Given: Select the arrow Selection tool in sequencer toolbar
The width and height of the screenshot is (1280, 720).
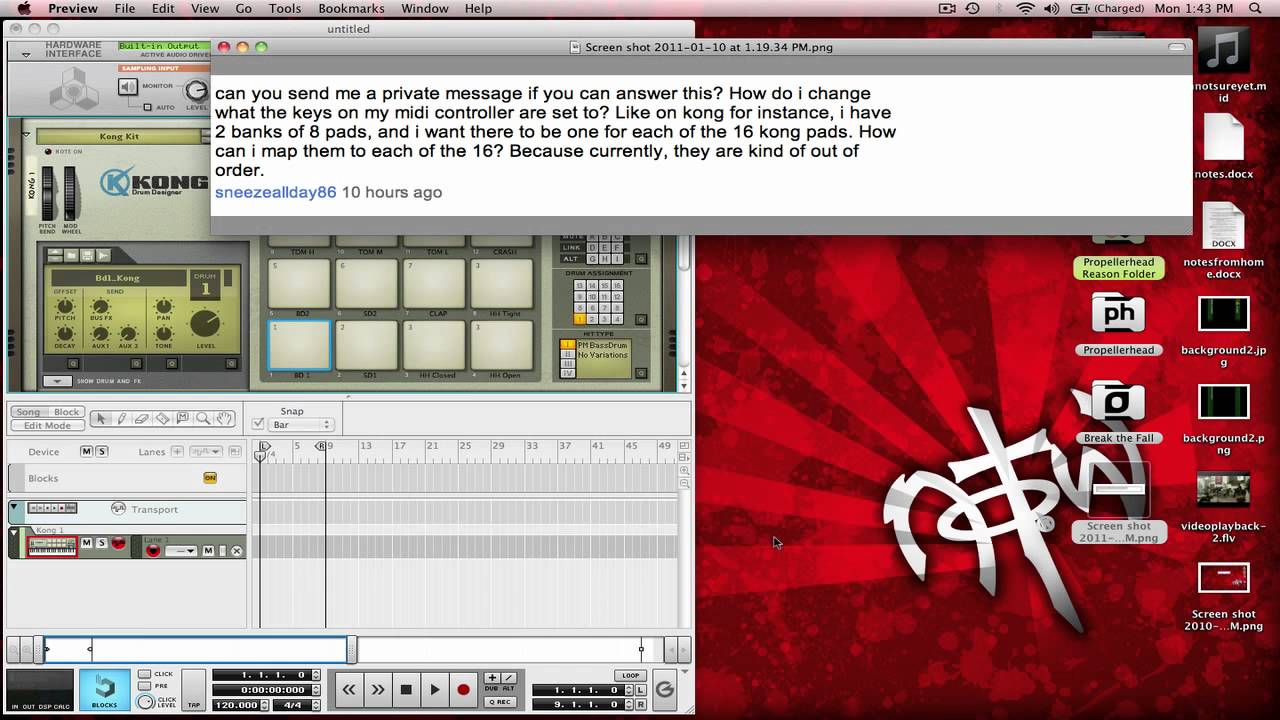Looking at the screenshot, I should pos(100,418).
